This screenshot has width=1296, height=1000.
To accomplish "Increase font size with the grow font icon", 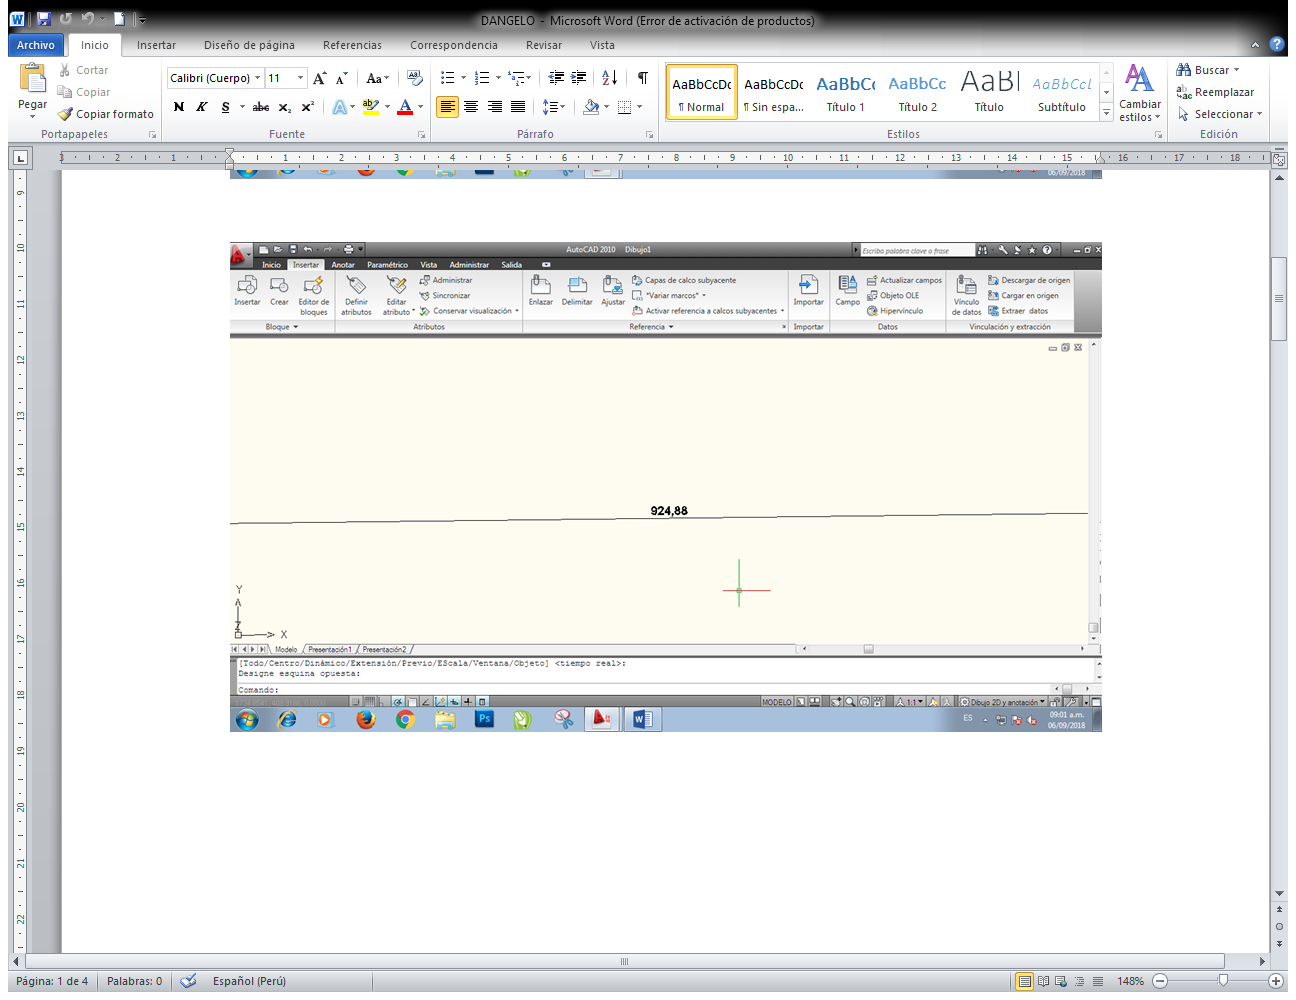I will 319,78.
